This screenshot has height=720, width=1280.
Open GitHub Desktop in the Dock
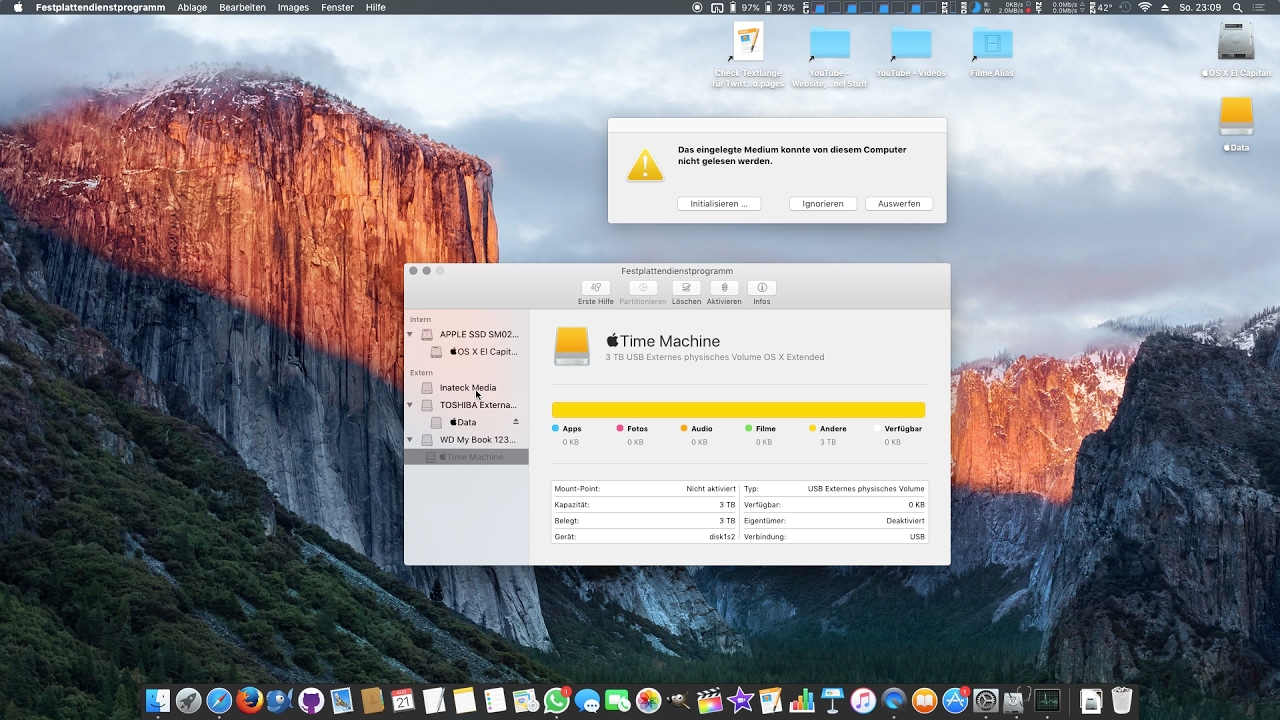pyautogui.click(x=311, y=701)
